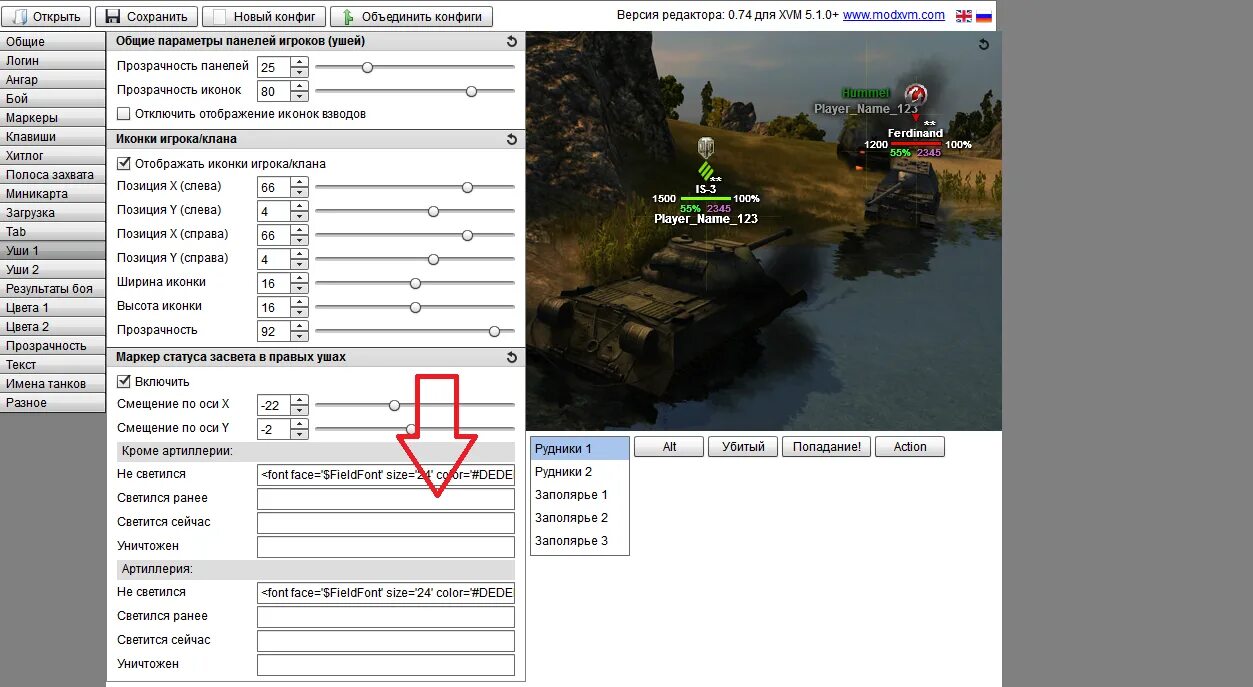Open the Загрузка menu section
The height and width of the screenshot is (687, 1253).
click(x=53, y=213)
